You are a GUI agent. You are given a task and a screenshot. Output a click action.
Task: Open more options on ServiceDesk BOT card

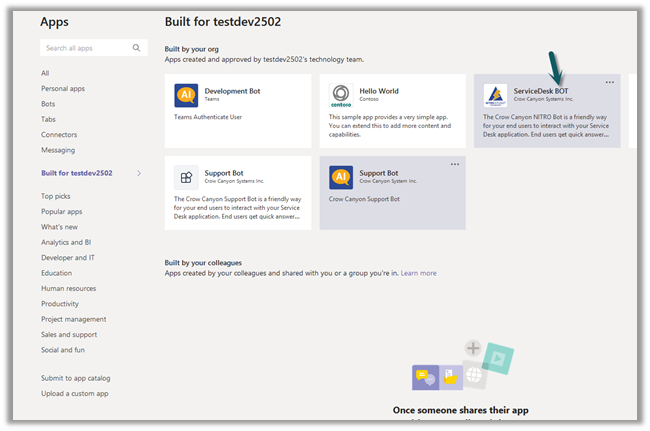click(609, 82)
